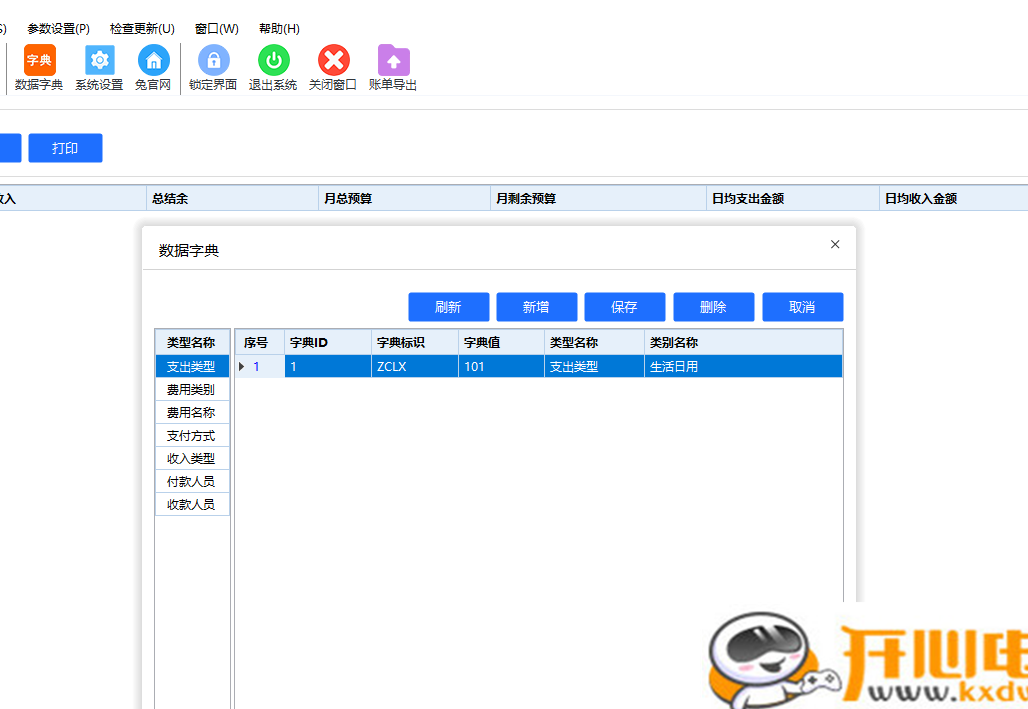1028x709 pixels.
Task: Expand the row via its arrow marker
Action: 242,366
